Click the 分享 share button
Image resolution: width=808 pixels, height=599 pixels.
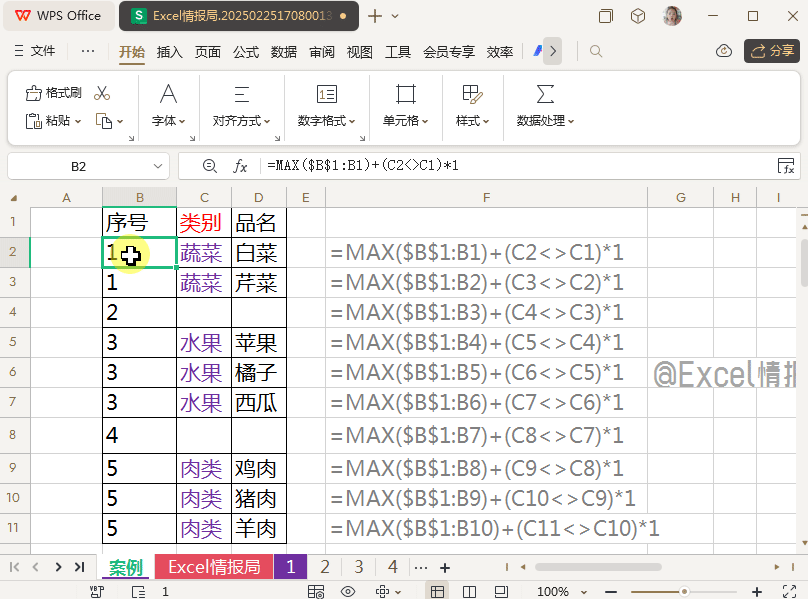coord(771,51)
